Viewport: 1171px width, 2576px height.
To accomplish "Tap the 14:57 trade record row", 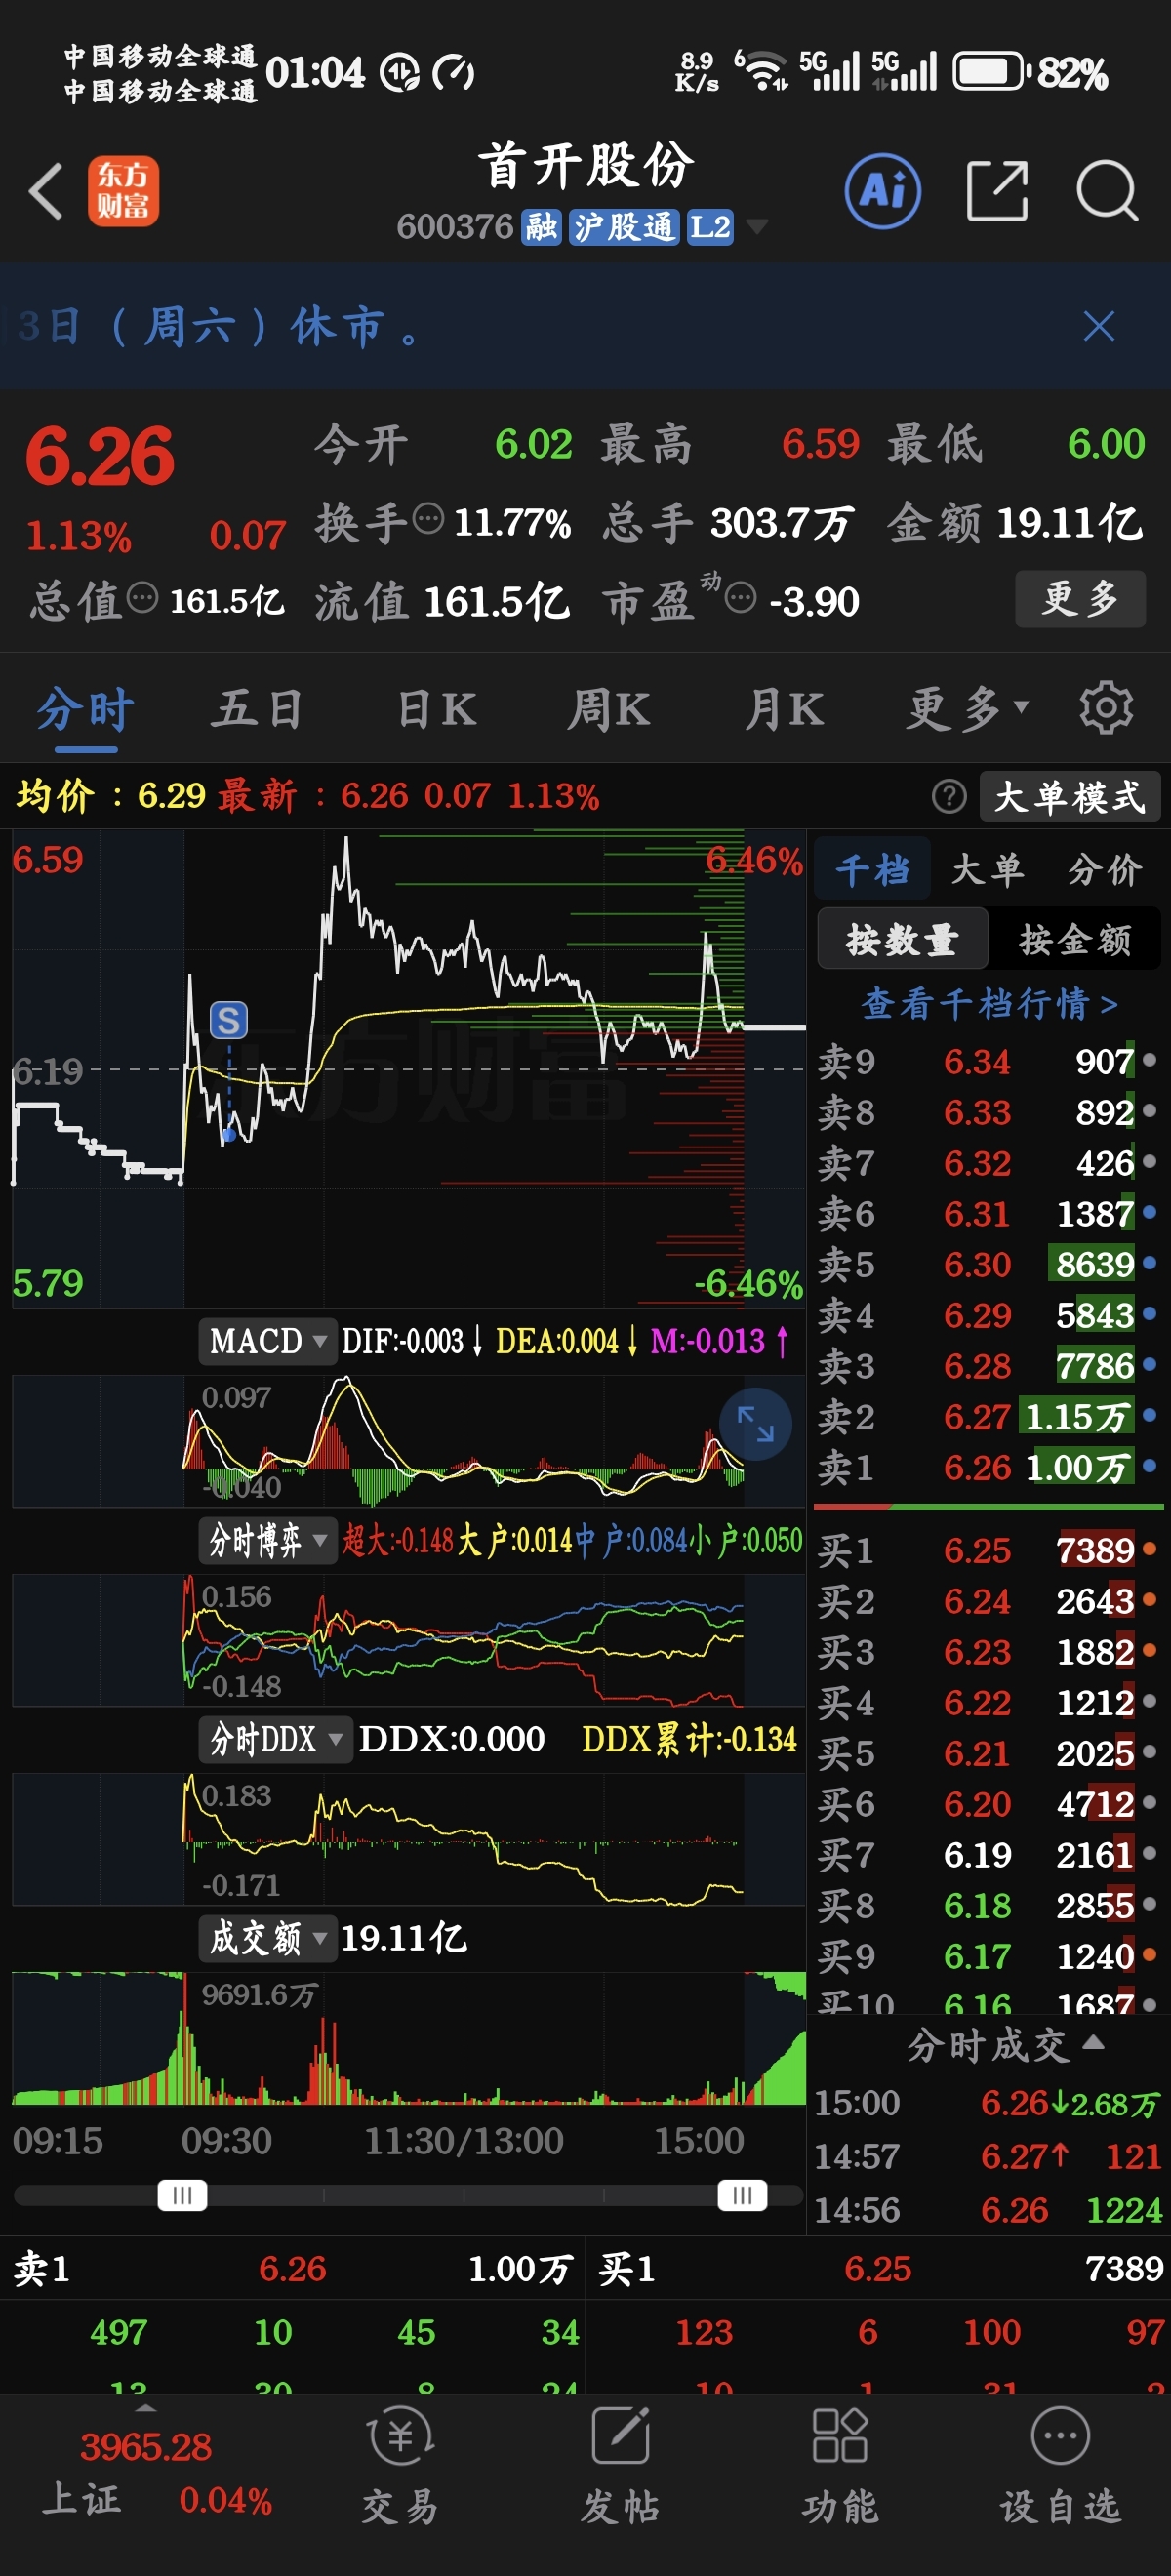I will 988,2156.
